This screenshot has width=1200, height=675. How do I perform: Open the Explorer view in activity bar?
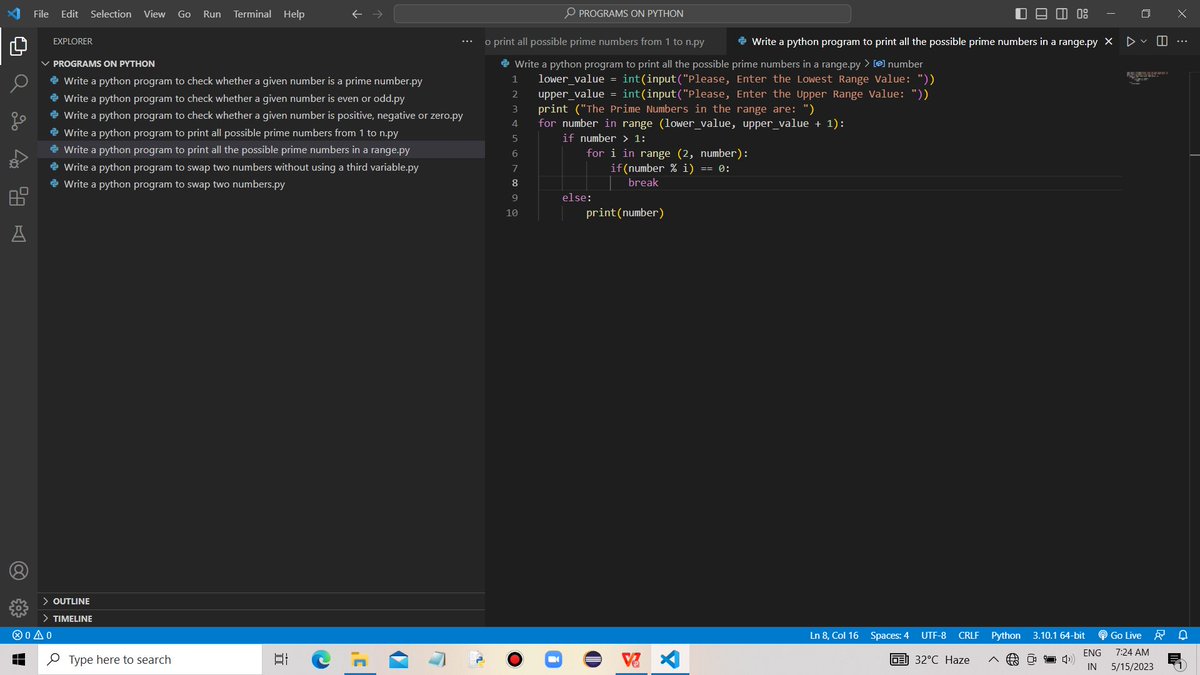click(19, 47)
